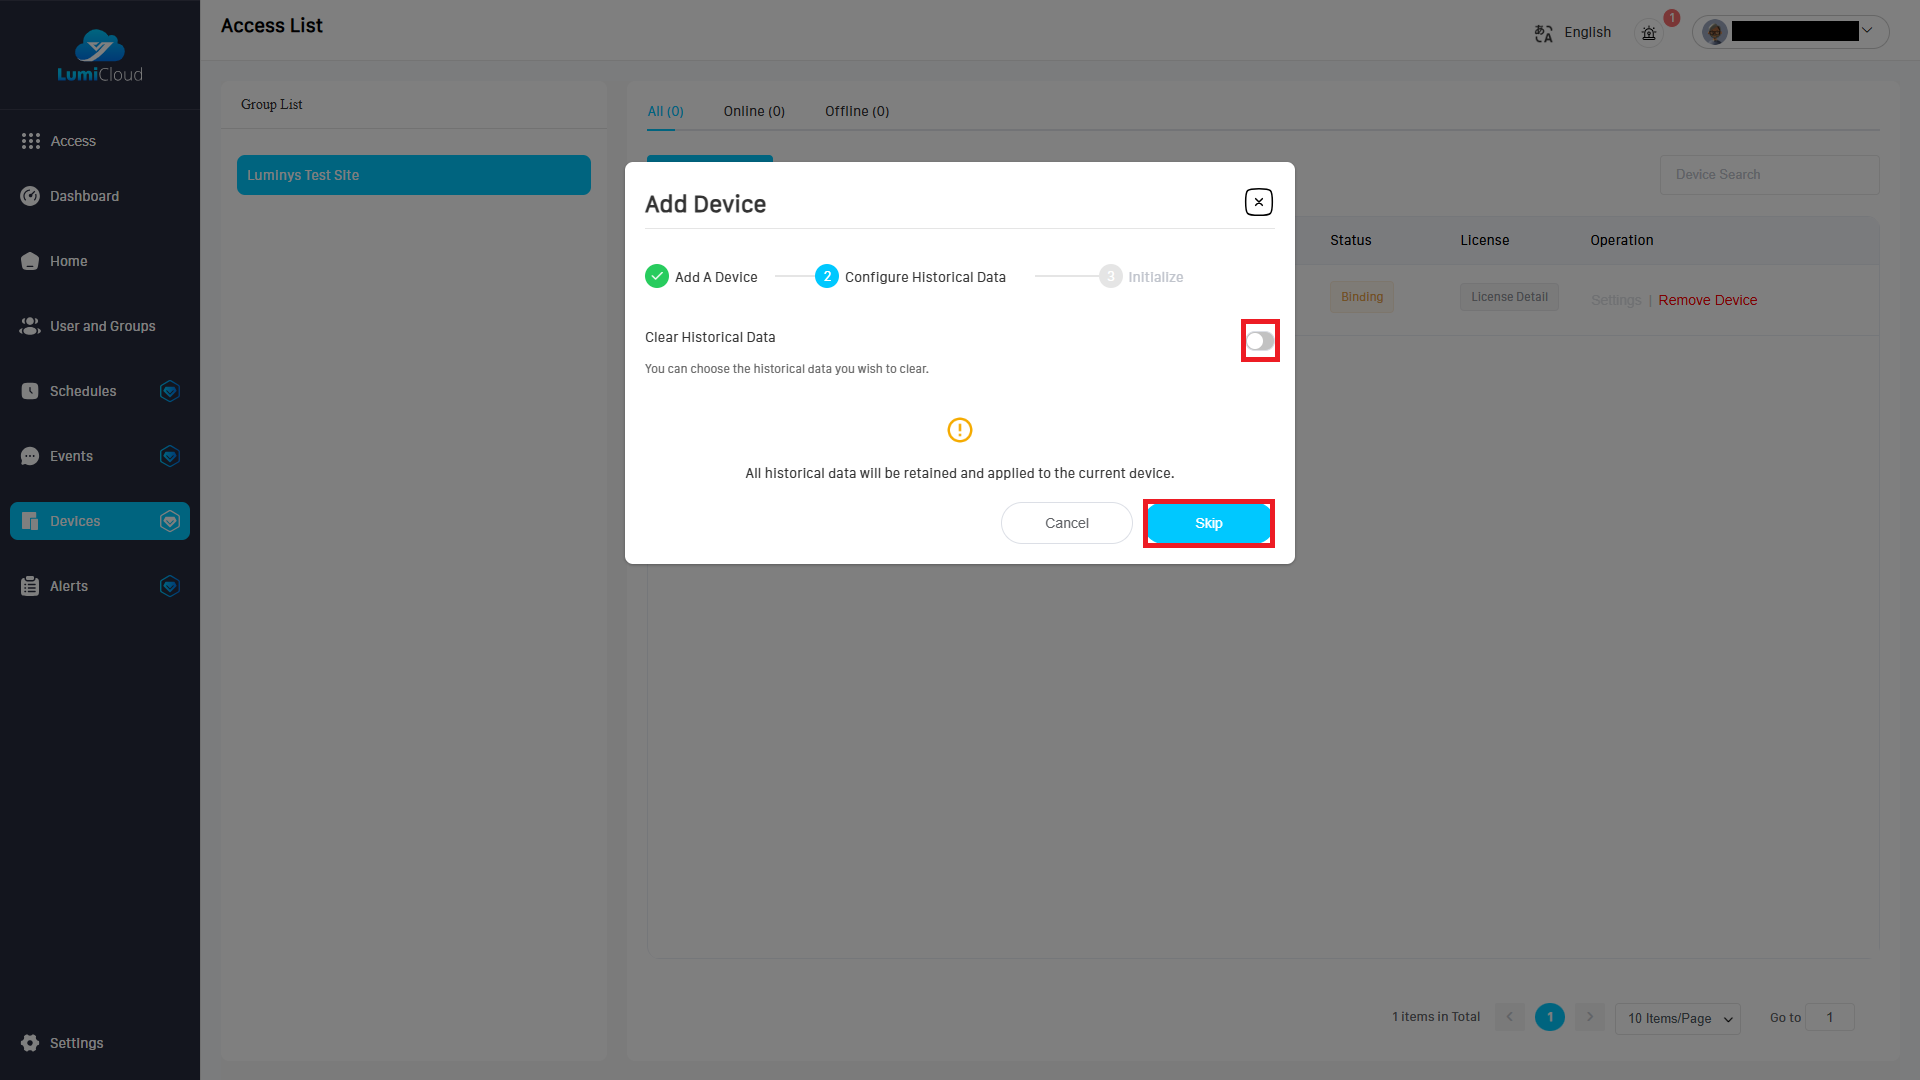
Task: Click the Dashboard gauge icon in sidebar
Action: click(x=30, y=196)
